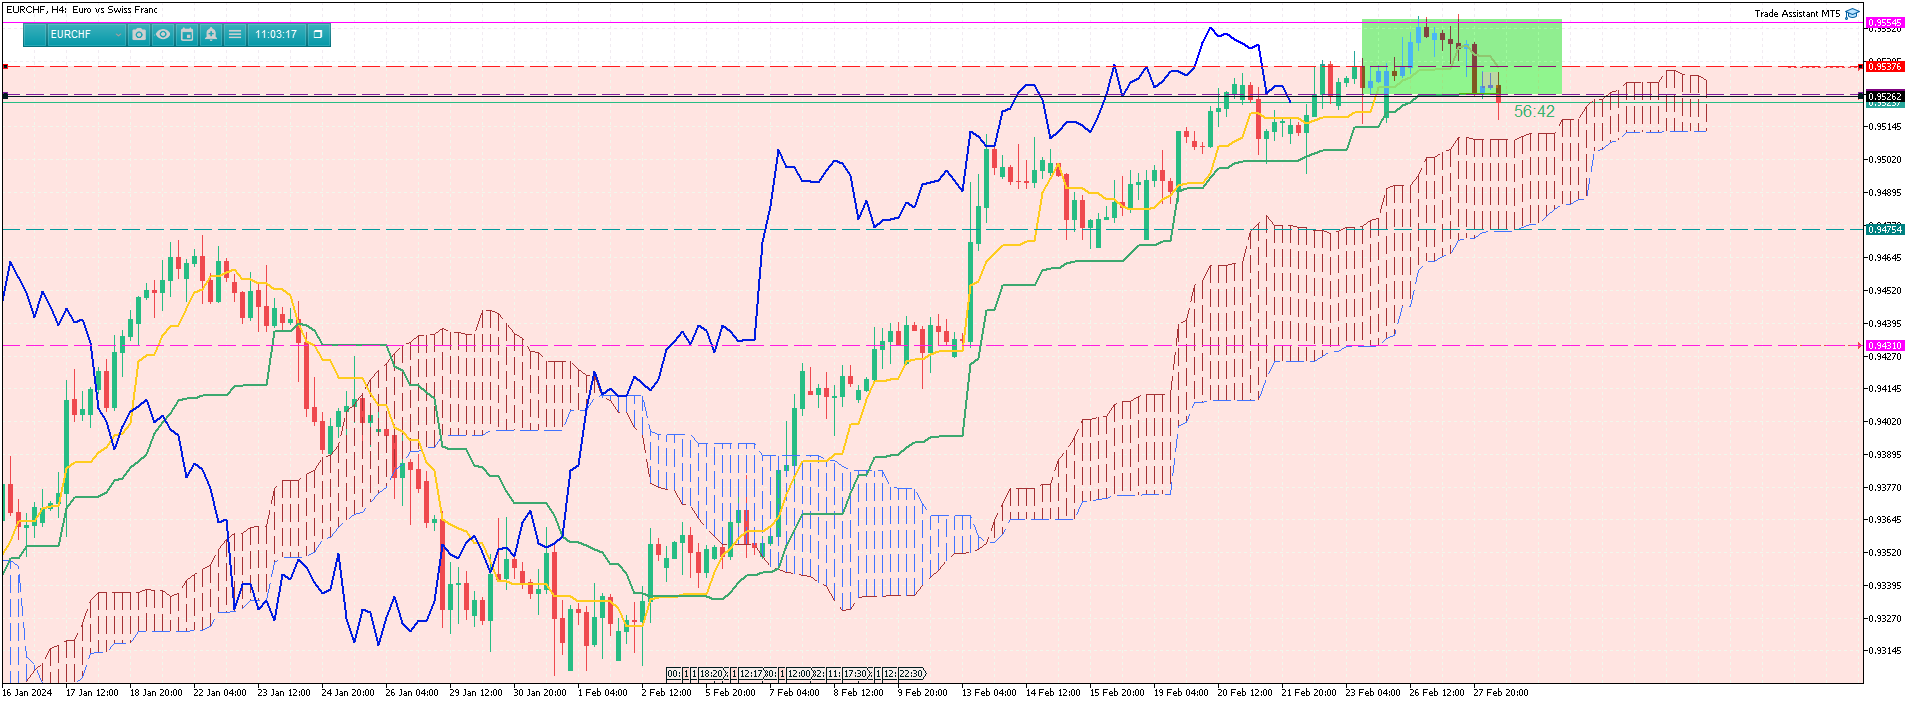Click the 12:00 event marker on timeline
Viewport: 1916px width, 704px height.
click(x=799, y=674)
